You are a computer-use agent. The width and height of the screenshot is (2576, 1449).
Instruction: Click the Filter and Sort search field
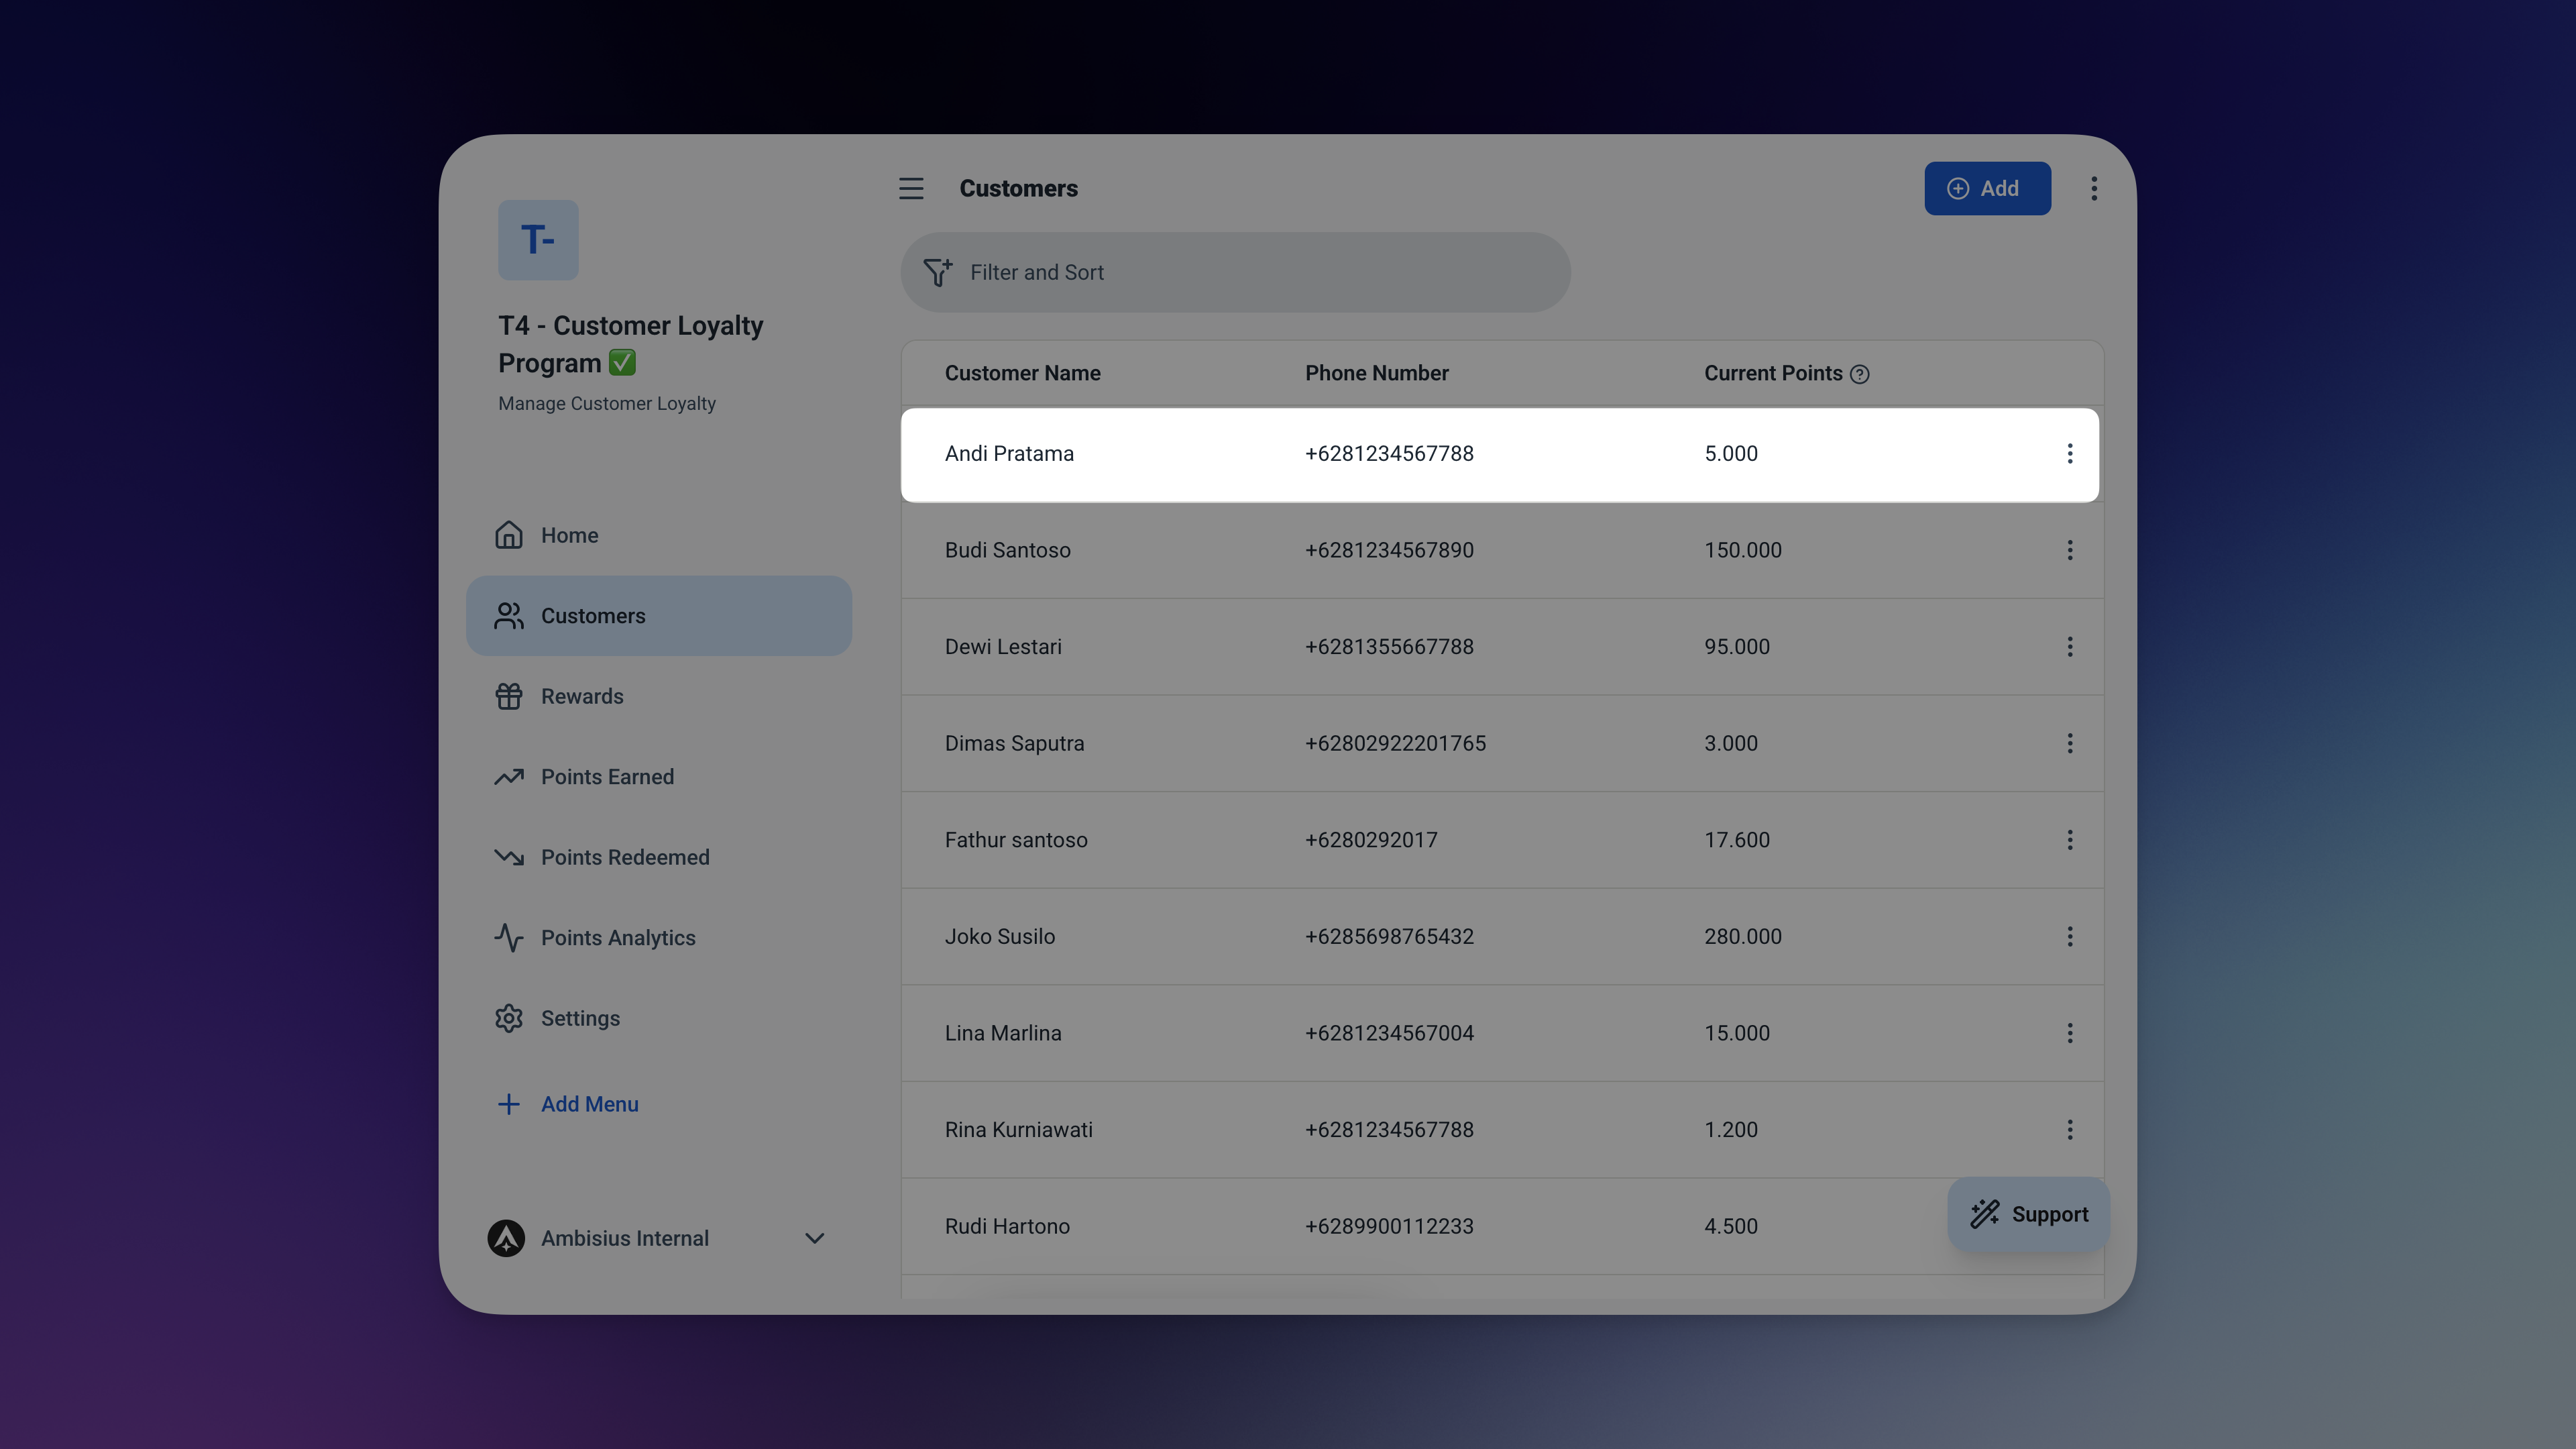pos(1100,271)
